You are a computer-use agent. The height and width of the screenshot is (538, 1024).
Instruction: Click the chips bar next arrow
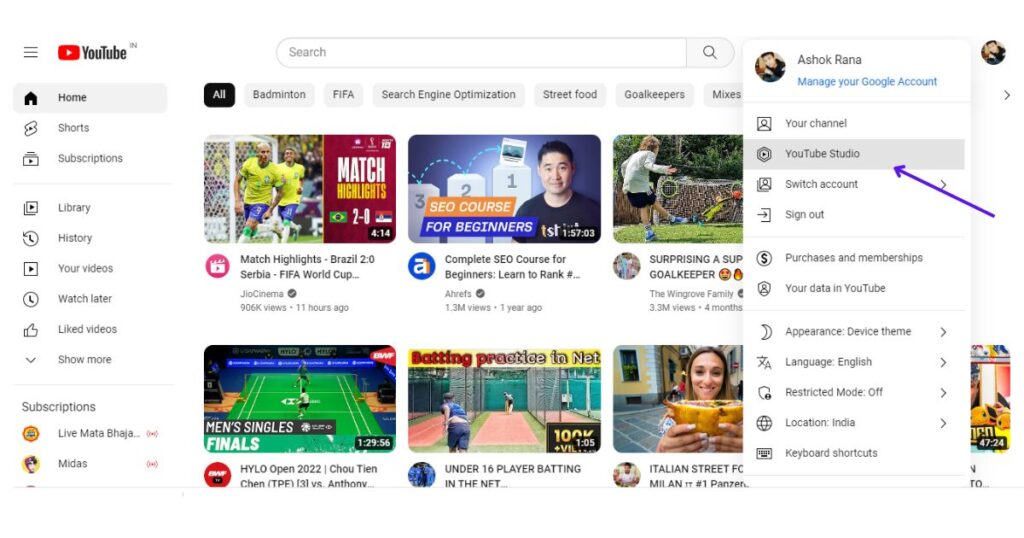[x=1006, y=95]
